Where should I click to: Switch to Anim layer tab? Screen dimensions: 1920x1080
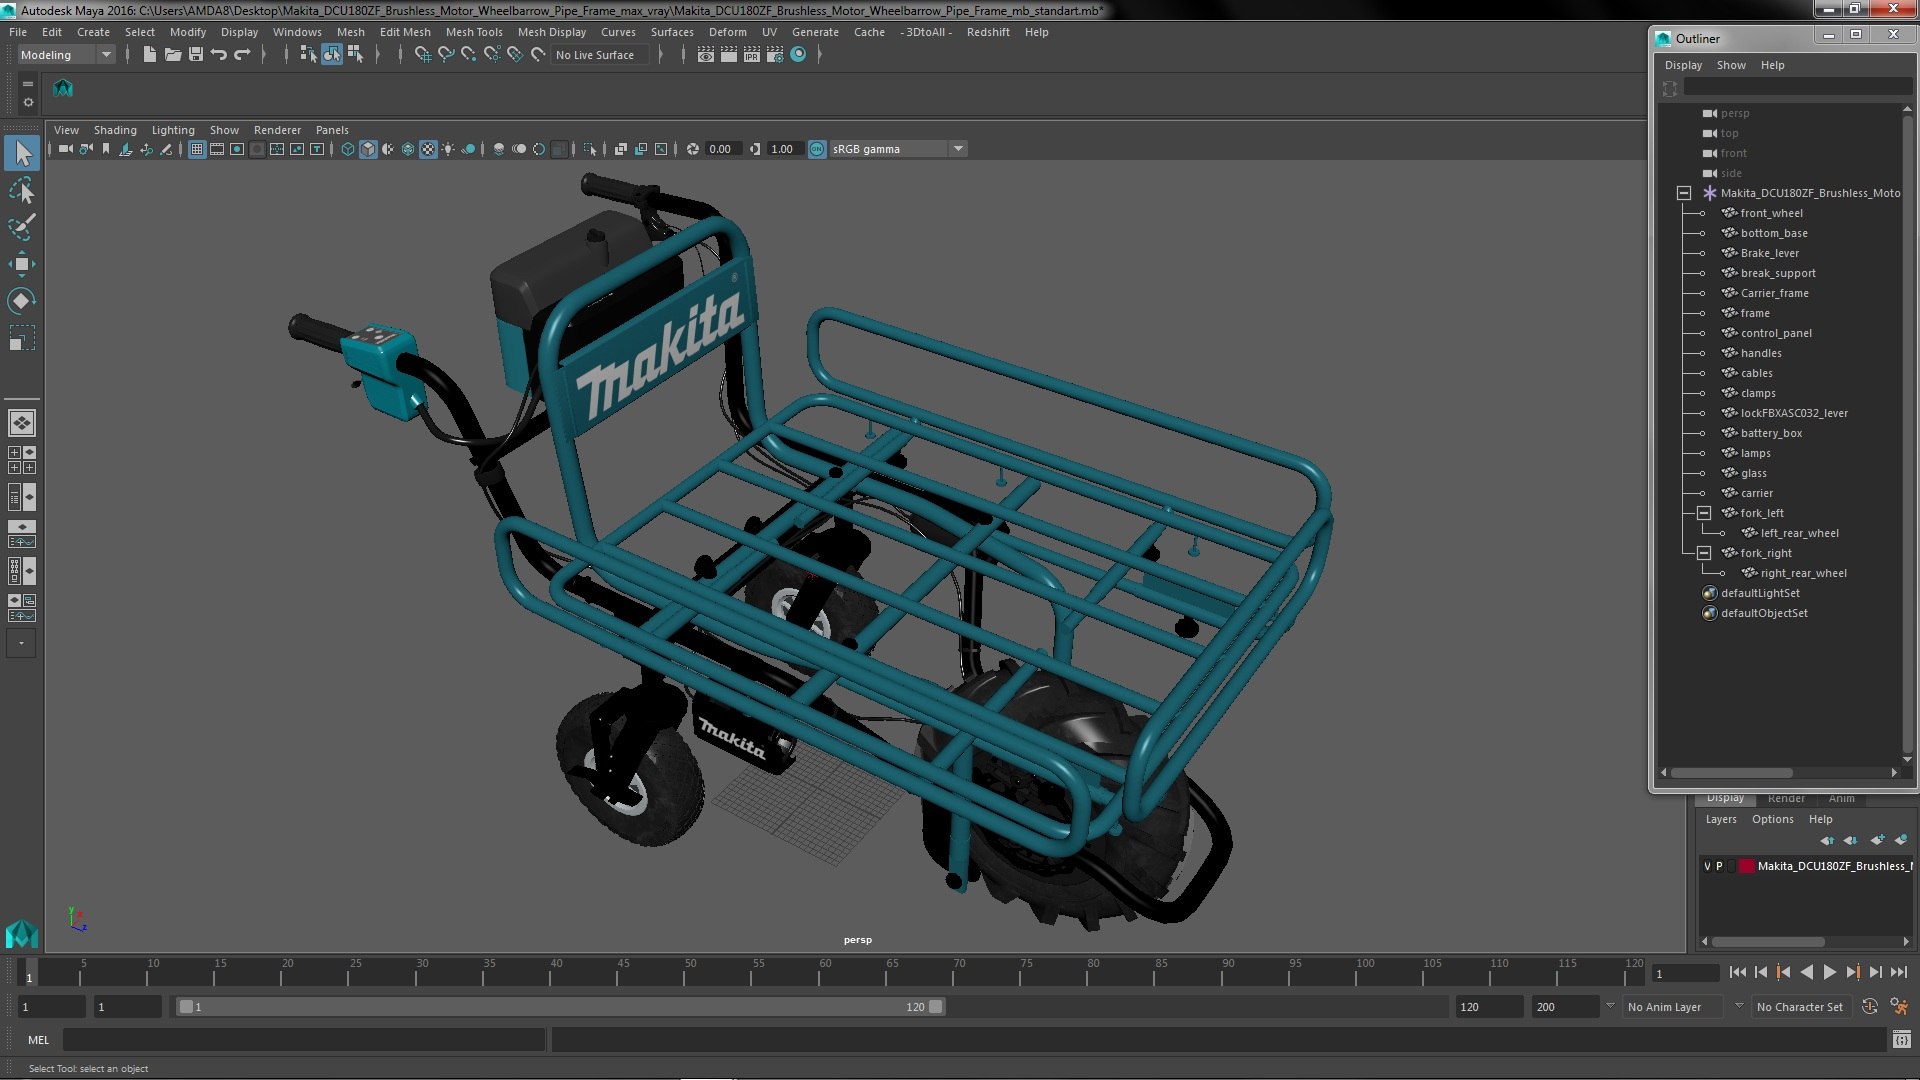tap(1841, 798)
